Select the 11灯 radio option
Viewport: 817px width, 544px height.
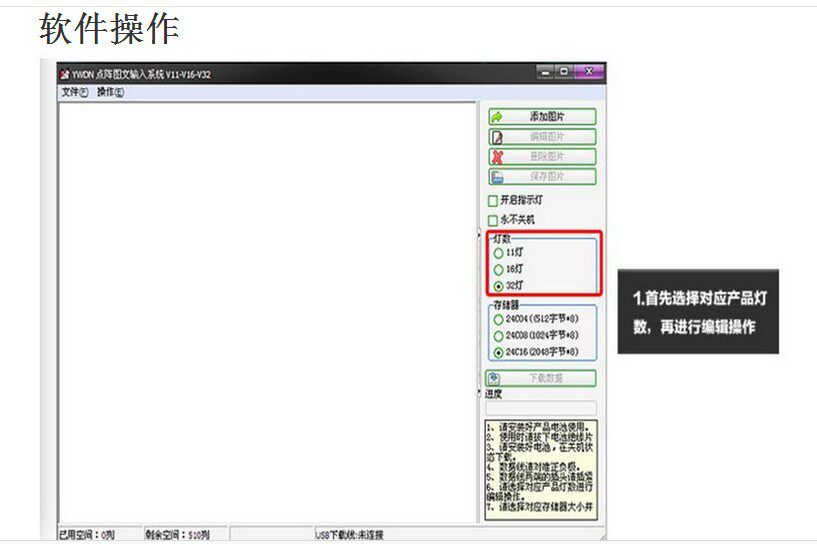click(498, 253)
